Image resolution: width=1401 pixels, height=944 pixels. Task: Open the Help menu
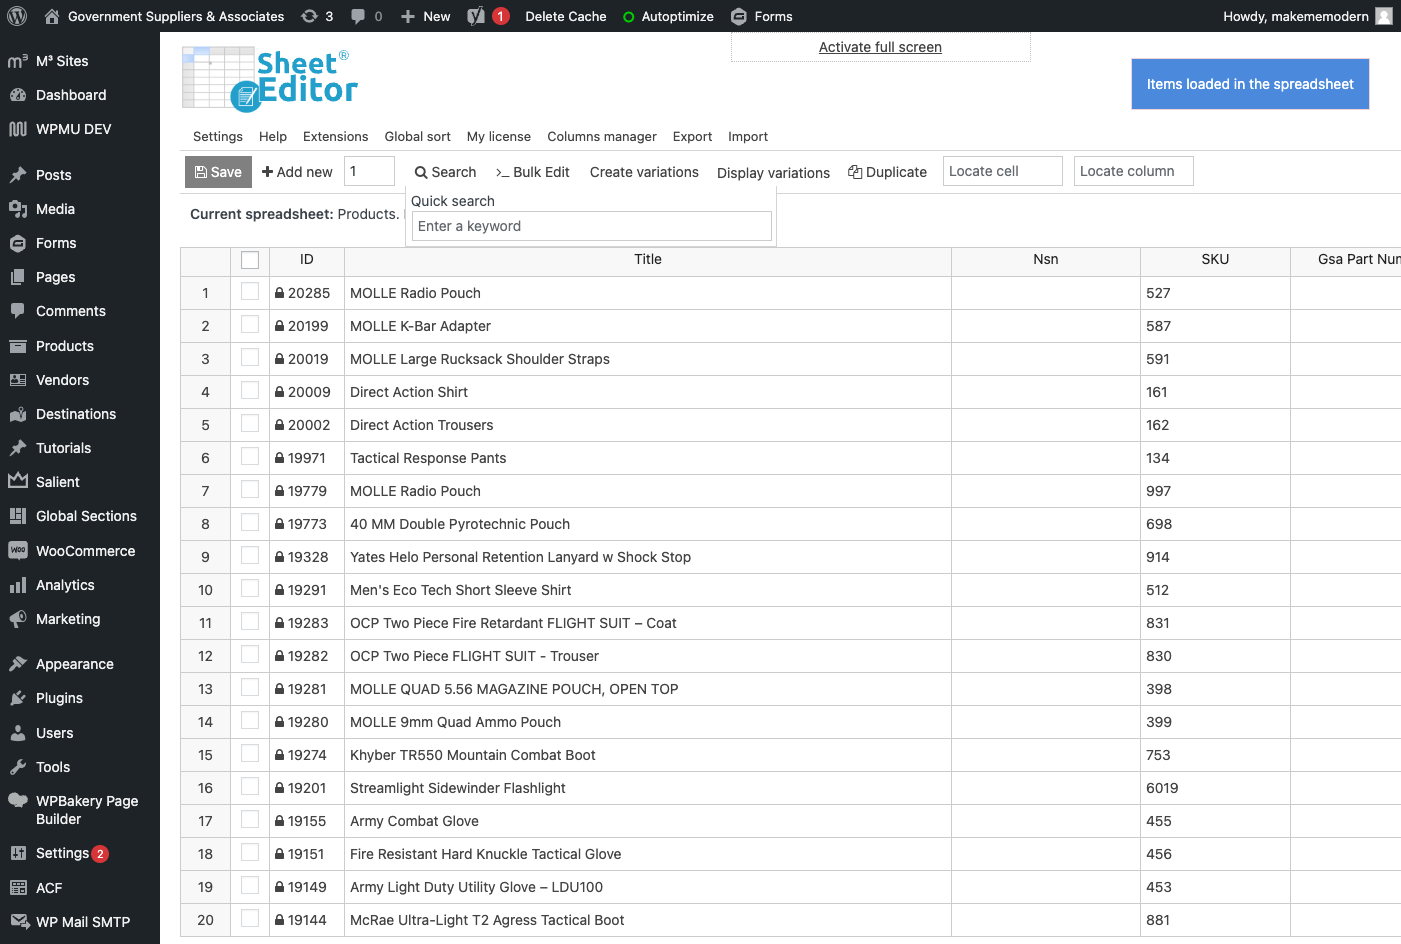273,137
